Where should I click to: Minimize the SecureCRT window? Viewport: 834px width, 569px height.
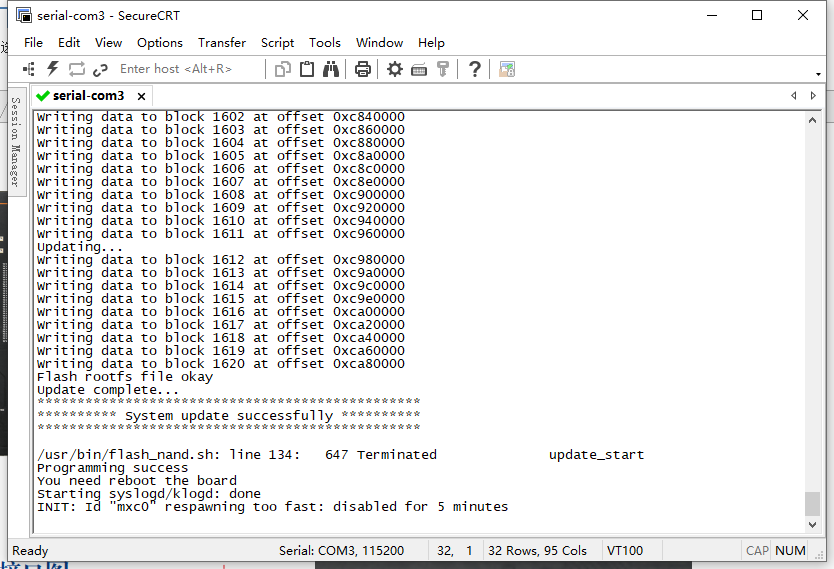712,15
